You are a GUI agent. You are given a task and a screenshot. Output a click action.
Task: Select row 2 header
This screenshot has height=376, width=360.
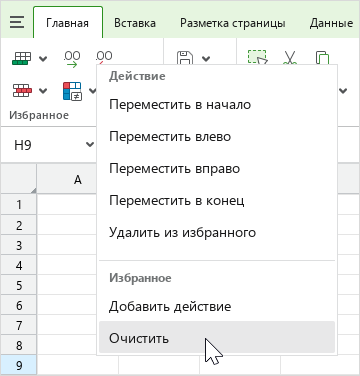click(19, 225)
